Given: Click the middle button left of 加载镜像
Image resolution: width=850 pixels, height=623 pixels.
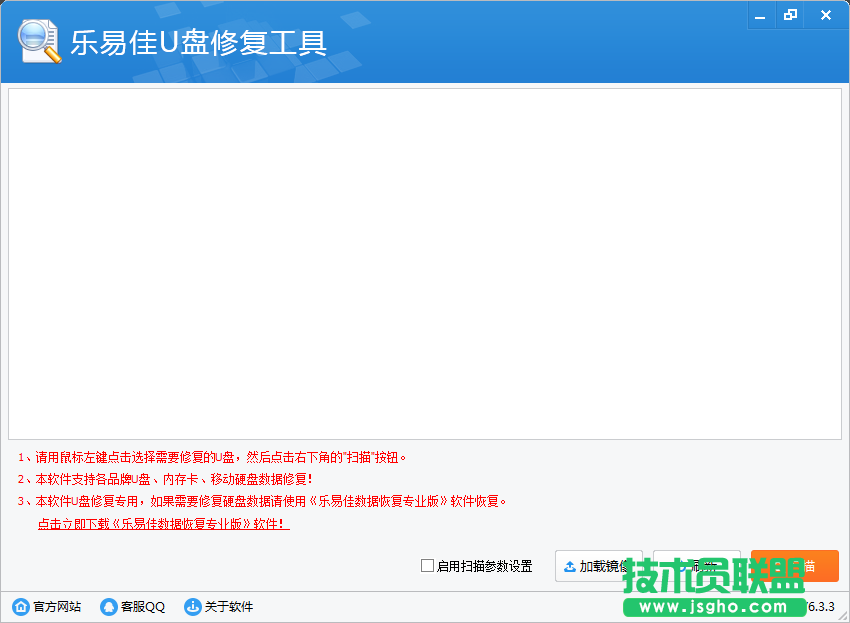Looking at the screenshot, I should click(x=697, y=564).
